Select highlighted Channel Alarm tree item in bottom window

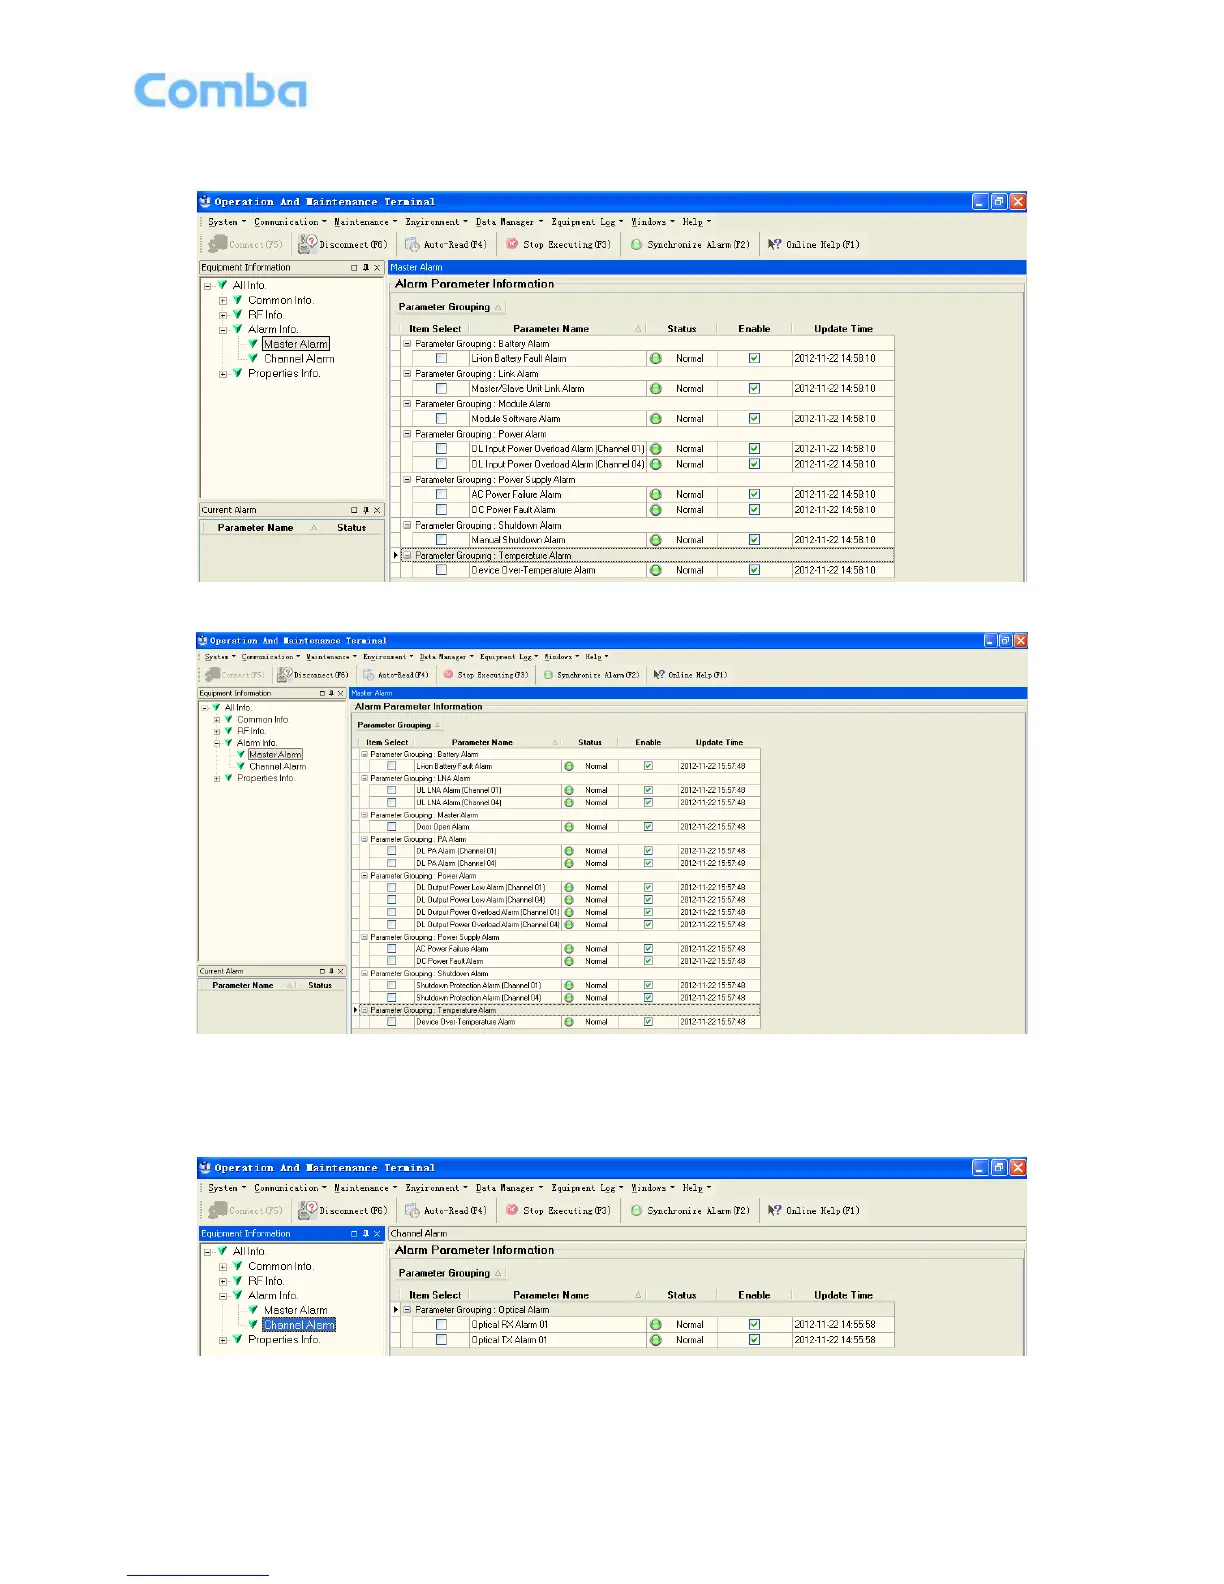[299, 1325]
